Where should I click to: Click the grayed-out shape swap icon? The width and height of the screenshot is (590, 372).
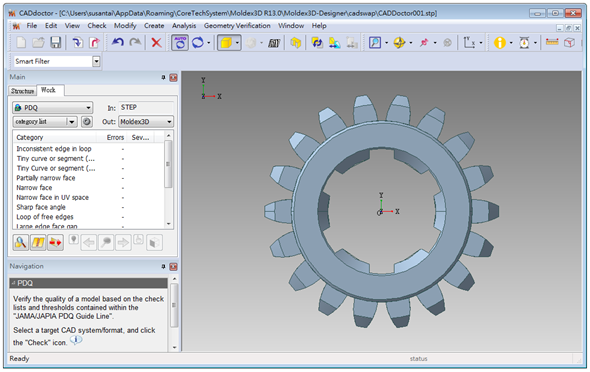[x=352, y=43]
